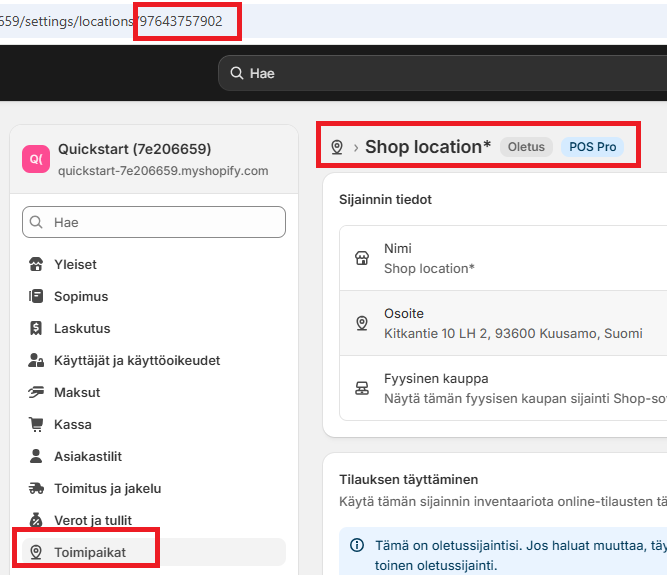Image resolution: width=667 pixels, height=575 pixels.
Task: Click the Sopimus plan icon
Action: [37, 297]
